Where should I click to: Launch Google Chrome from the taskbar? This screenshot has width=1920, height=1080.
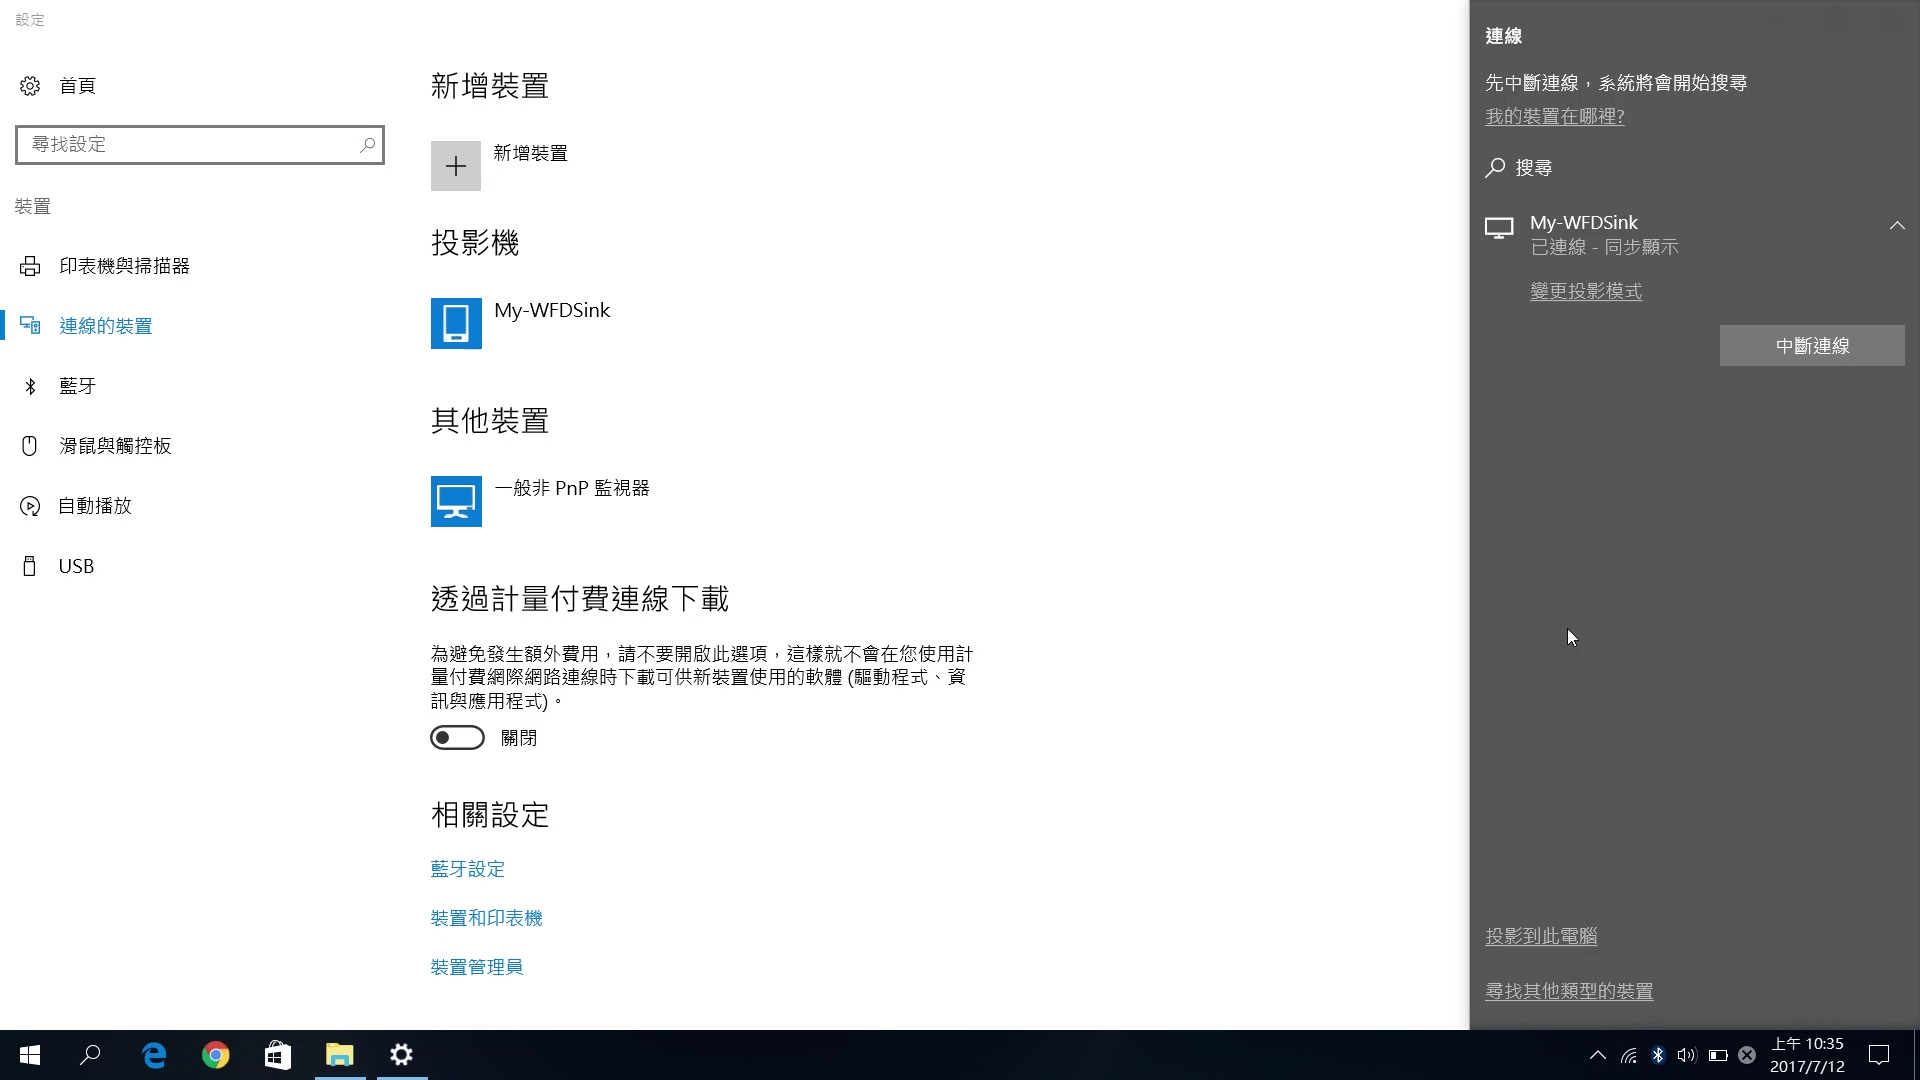pyautogui.click(x=216, y=1055)
